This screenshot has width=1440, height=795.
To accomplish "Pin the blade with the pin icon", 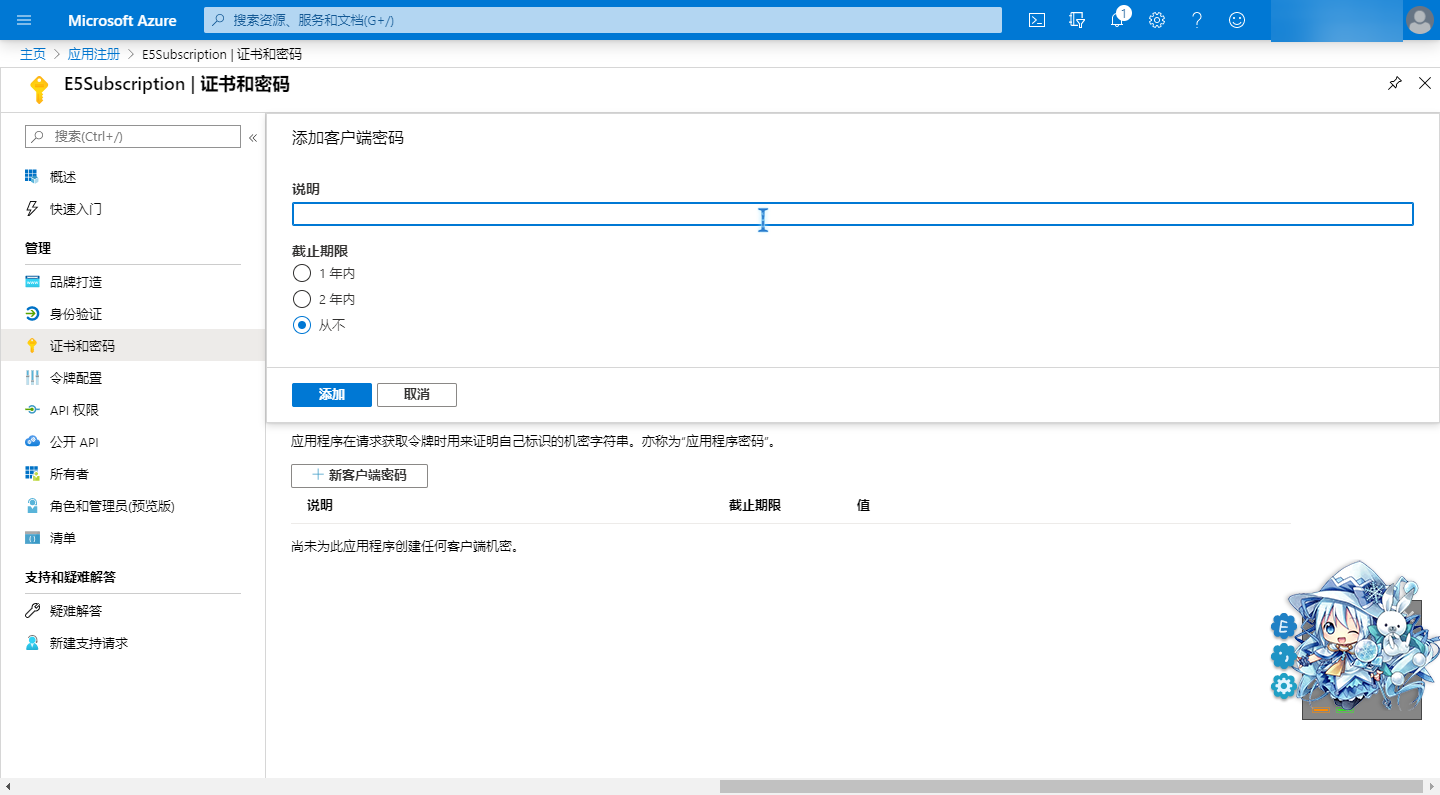I will tap(1395, 84).
